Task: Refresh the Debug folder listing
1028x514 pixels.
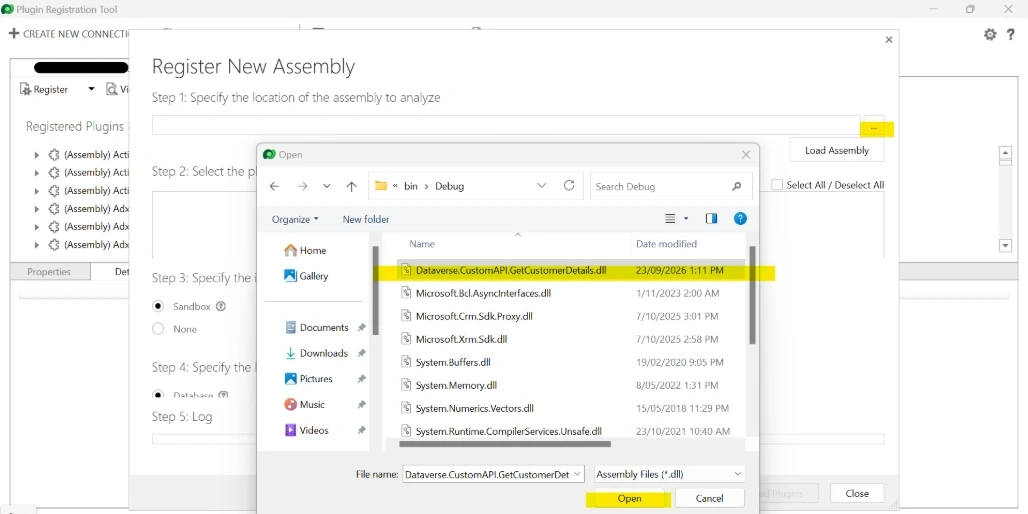Action: coord(569,186)
